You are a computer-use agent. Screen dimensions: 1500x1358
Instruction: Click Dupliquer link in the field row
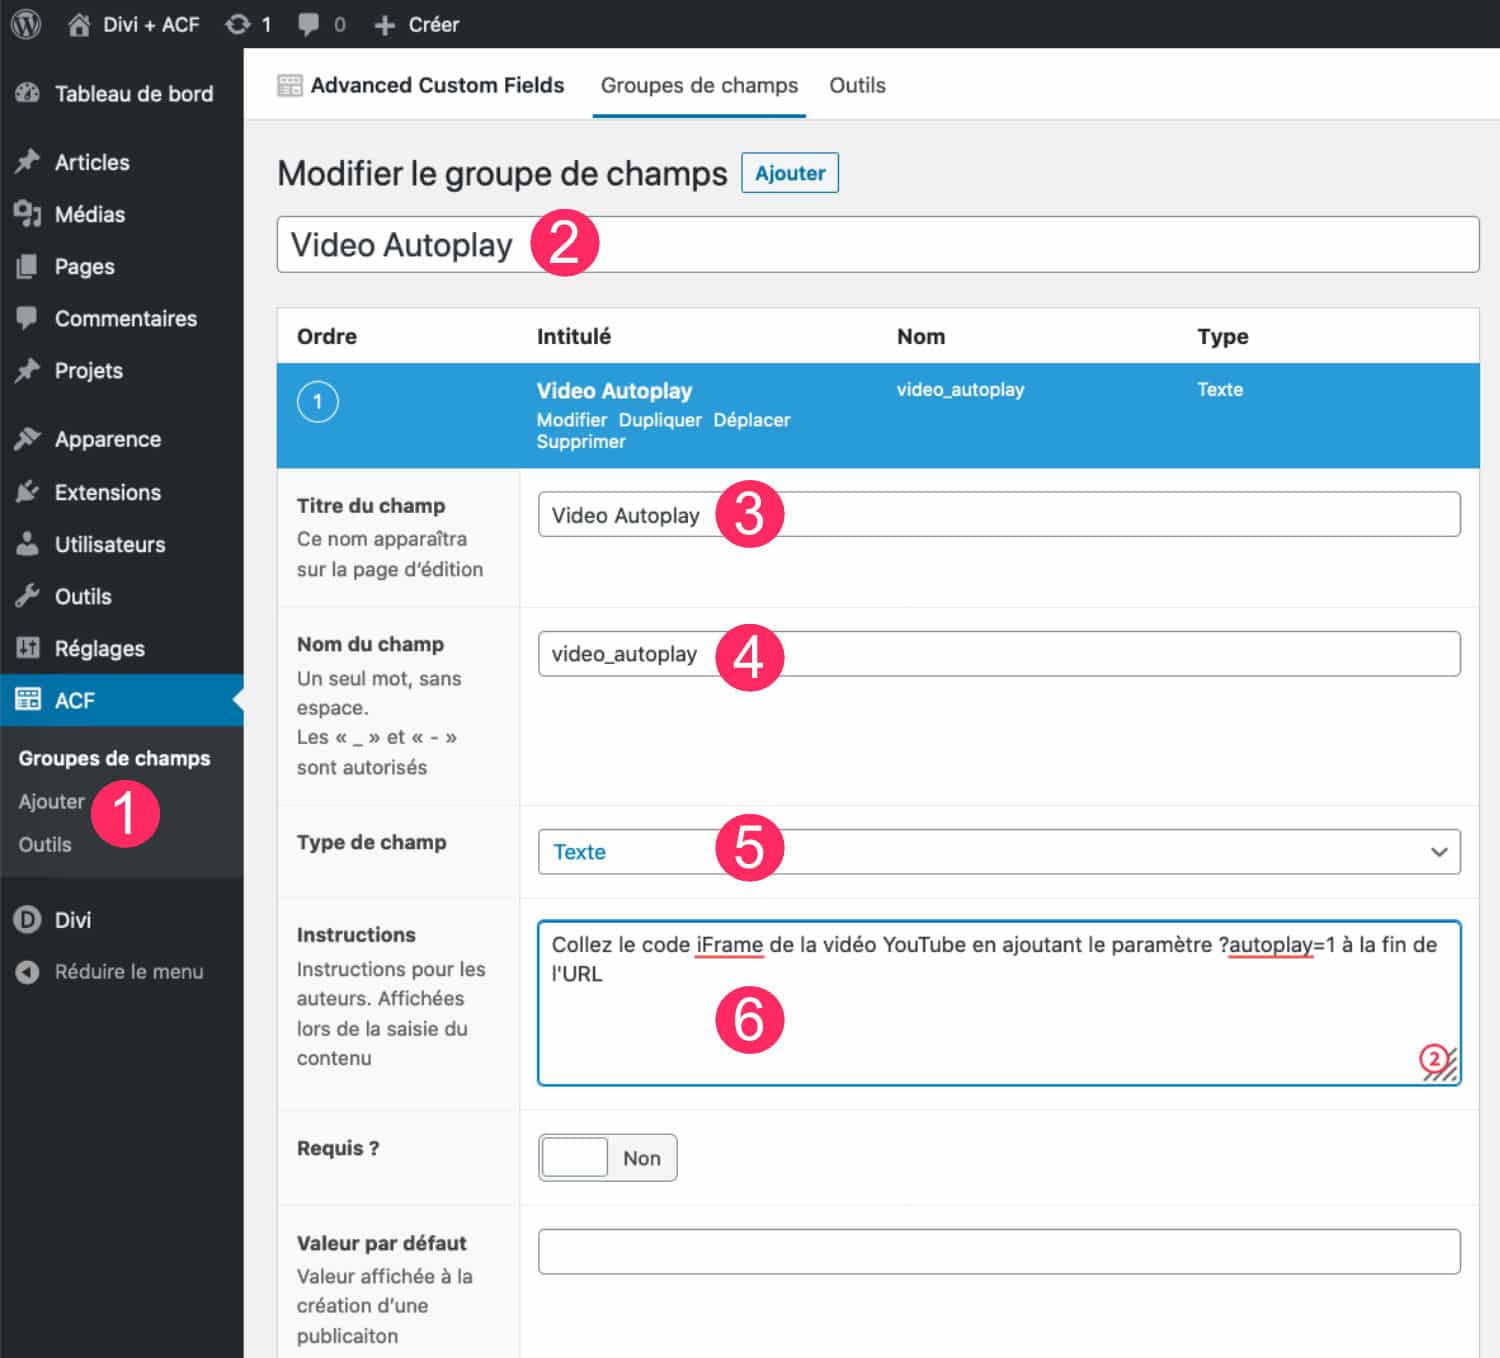pyautogui.click(x=660, y=420)
